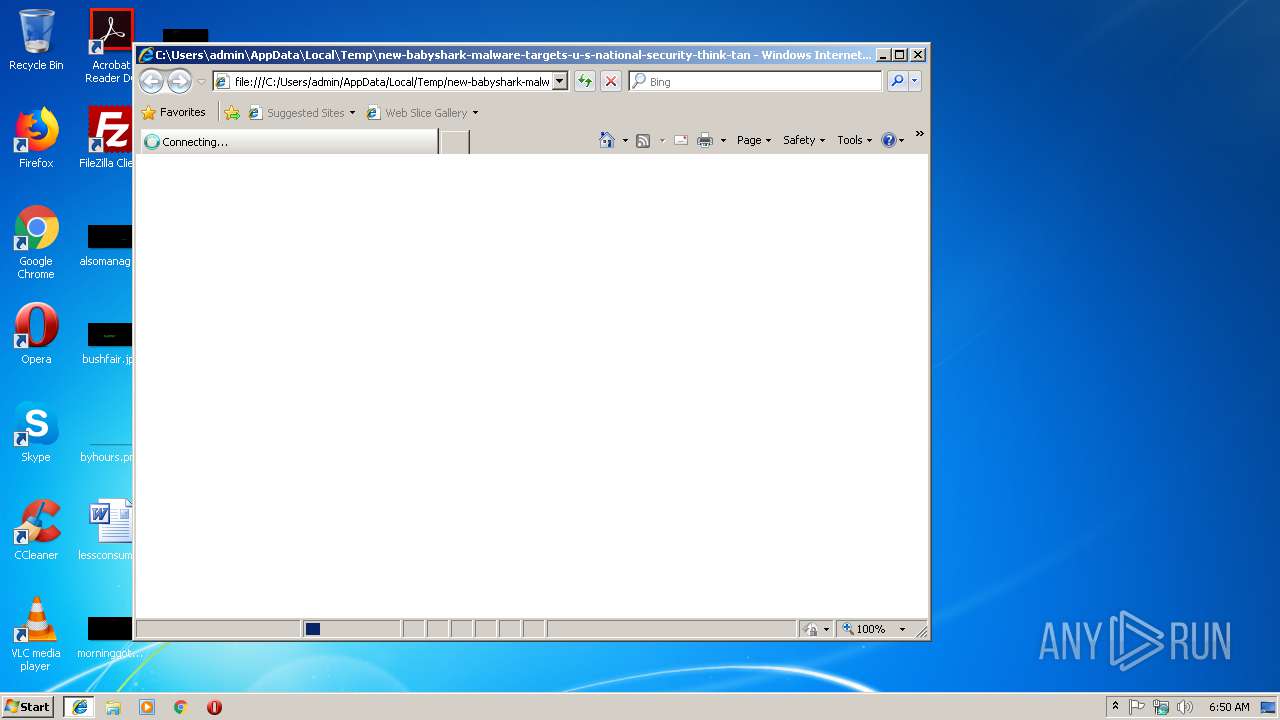The width and height of the screenshot is (1280, 720).
Task: Show hidden system tray icons
Action: (1115, 707)
